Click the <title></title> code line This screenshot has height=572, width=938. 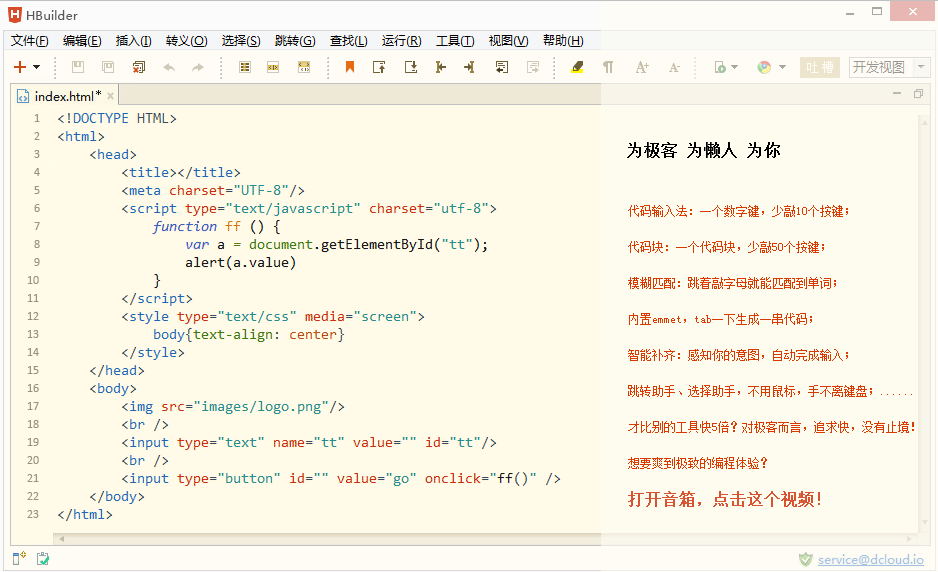pyautogui.click(x=181, y=172)
